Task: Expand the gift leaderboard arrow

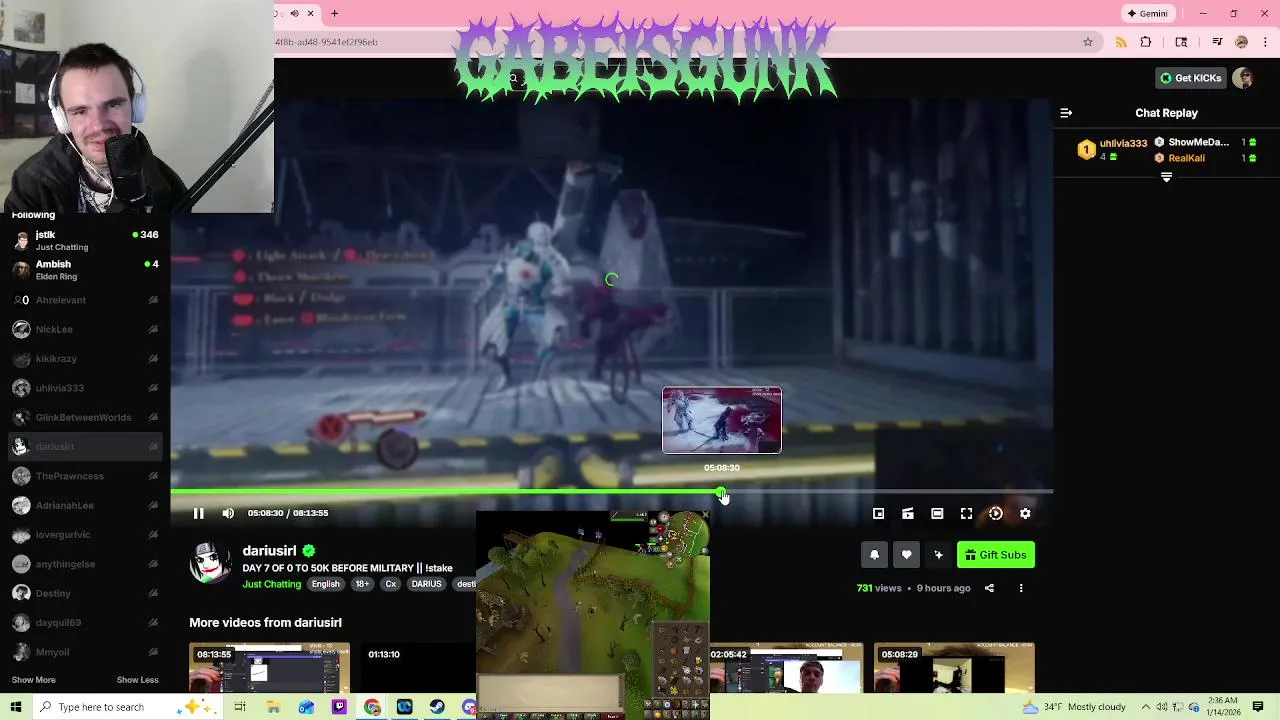Action: click(1166, 177)
